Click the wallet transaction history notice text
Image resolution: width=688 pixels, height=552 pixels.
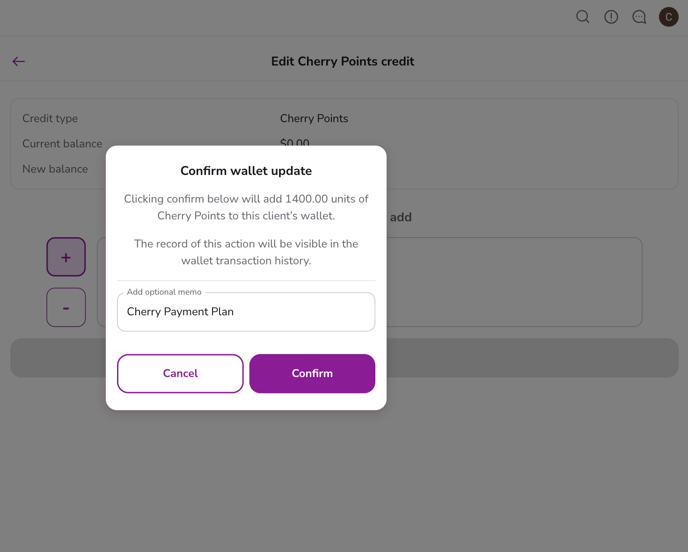(246, 252)
